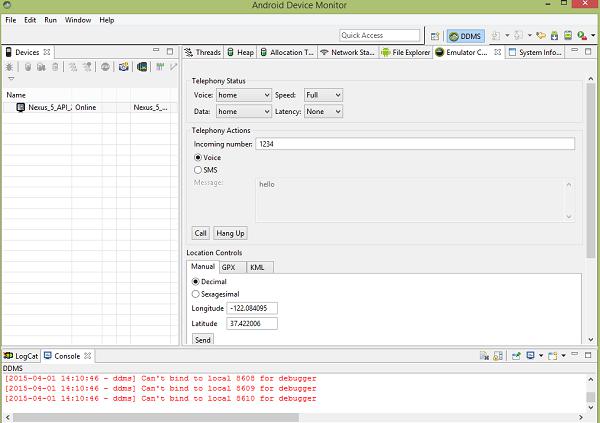Open the Window menu
The width and height of the screenshot is (600, 423).
[78, 20]
